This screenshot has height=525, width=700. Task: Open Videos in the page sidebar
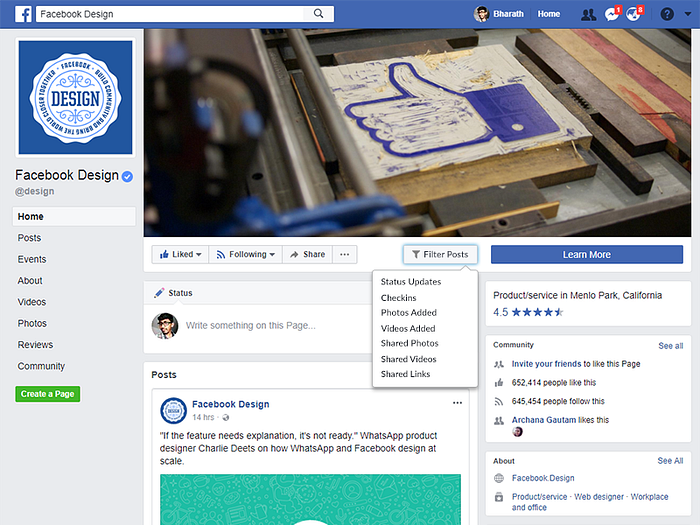(32, 302)
